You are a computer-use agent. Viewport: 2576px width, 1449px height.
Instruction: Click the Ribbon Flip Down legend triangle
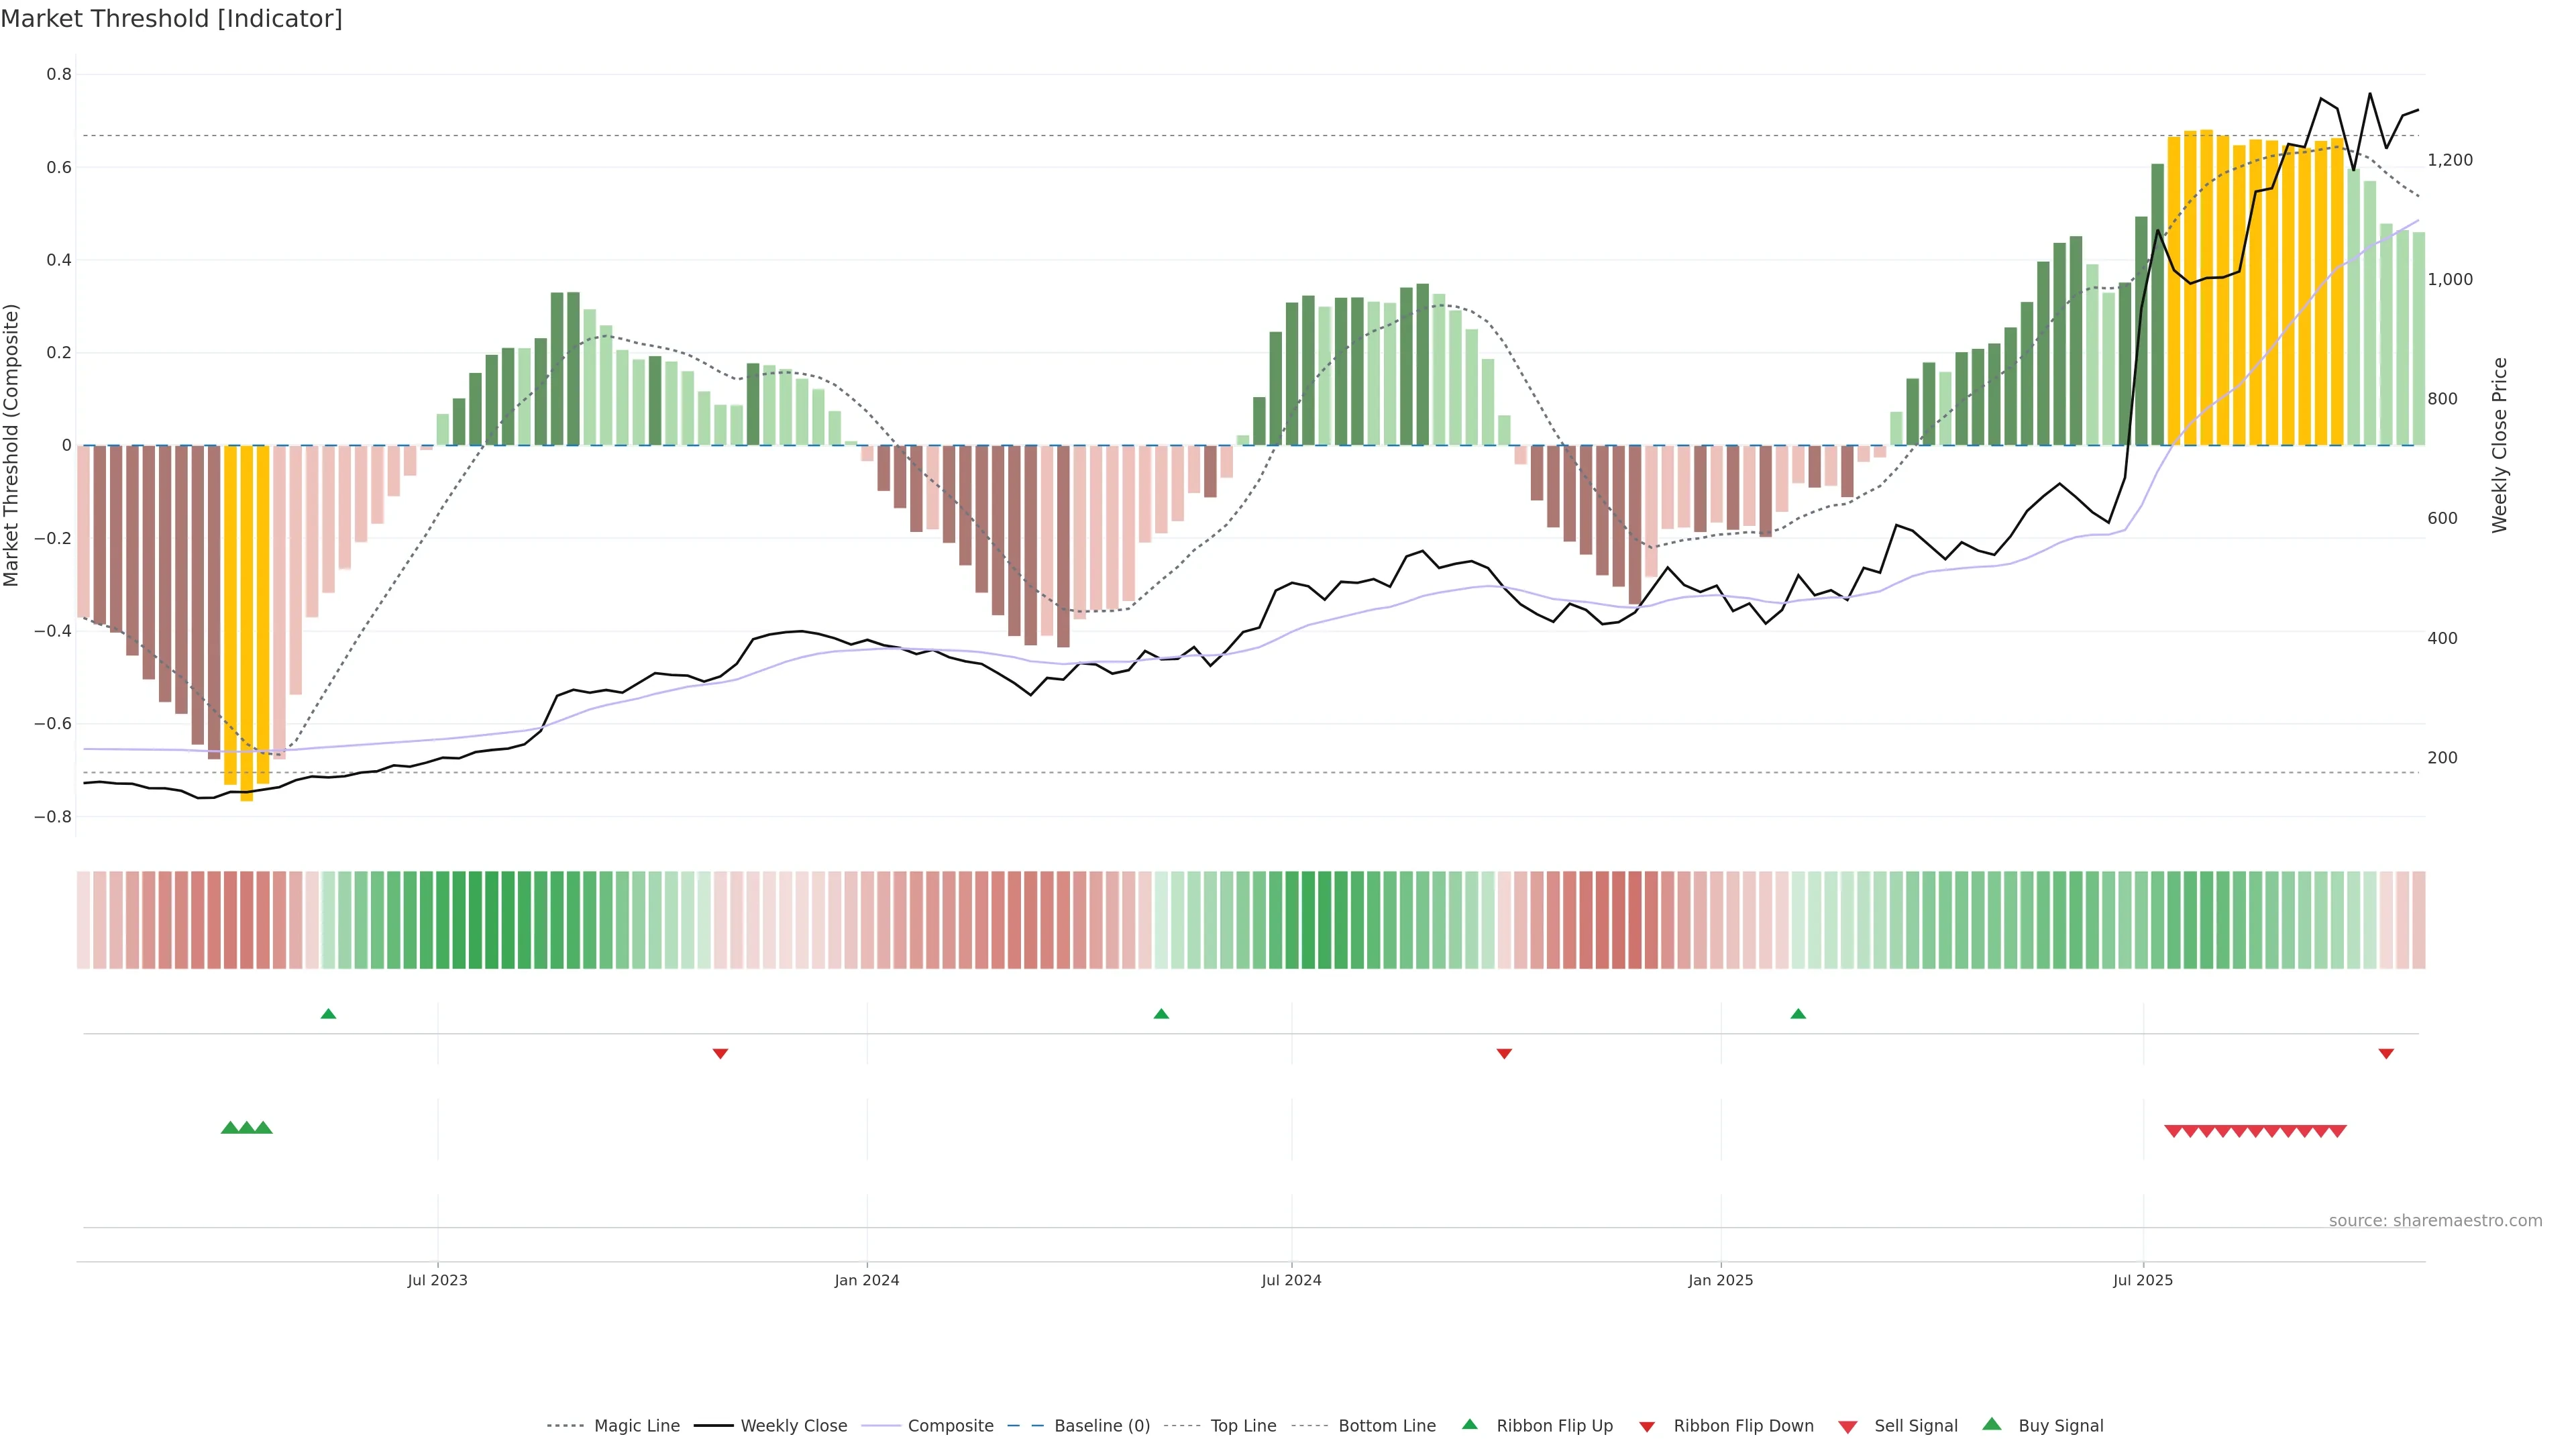1647,1427
